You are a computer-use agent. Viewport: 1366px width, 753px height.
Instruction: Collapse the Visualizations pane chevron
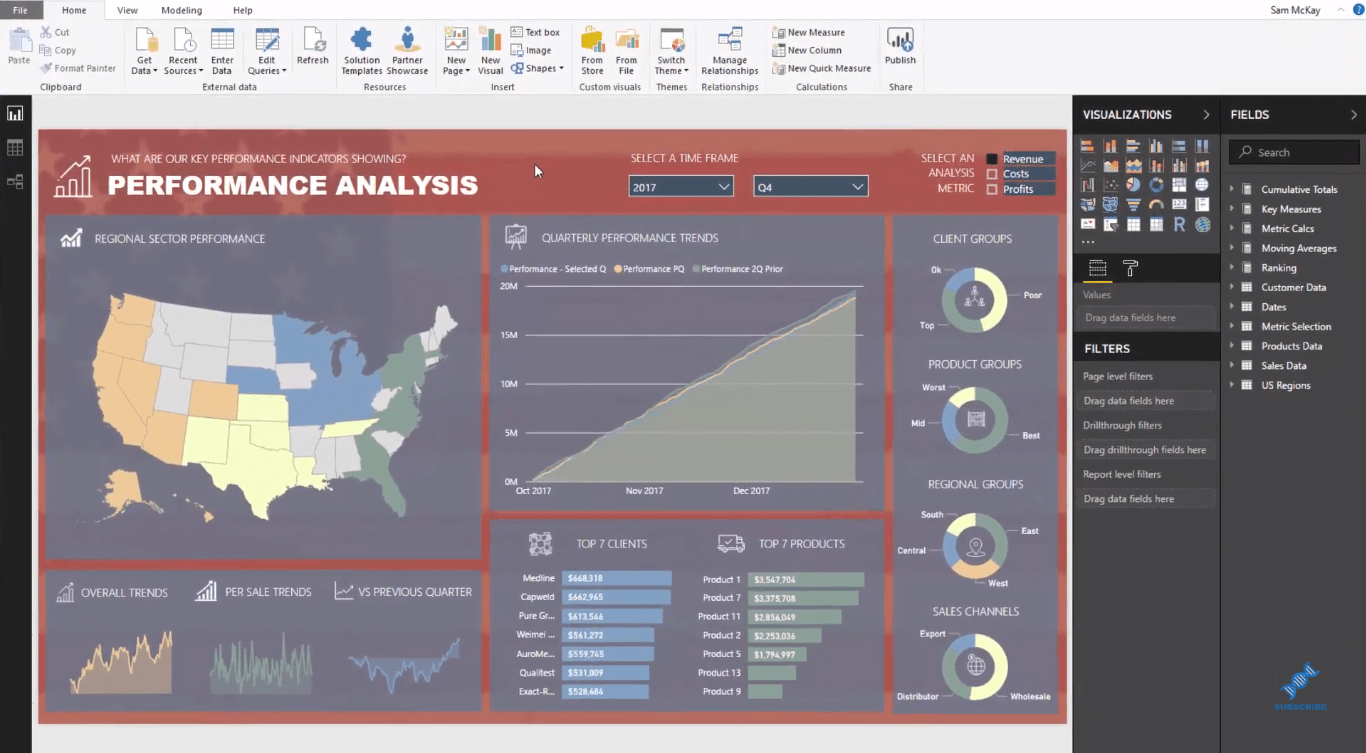point(1206,115)
